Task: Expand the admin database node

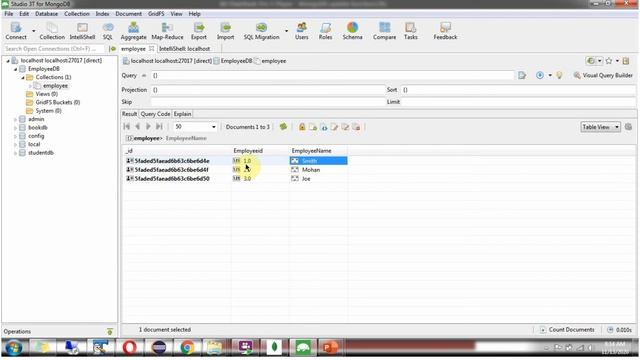Action: pos(16,120)
